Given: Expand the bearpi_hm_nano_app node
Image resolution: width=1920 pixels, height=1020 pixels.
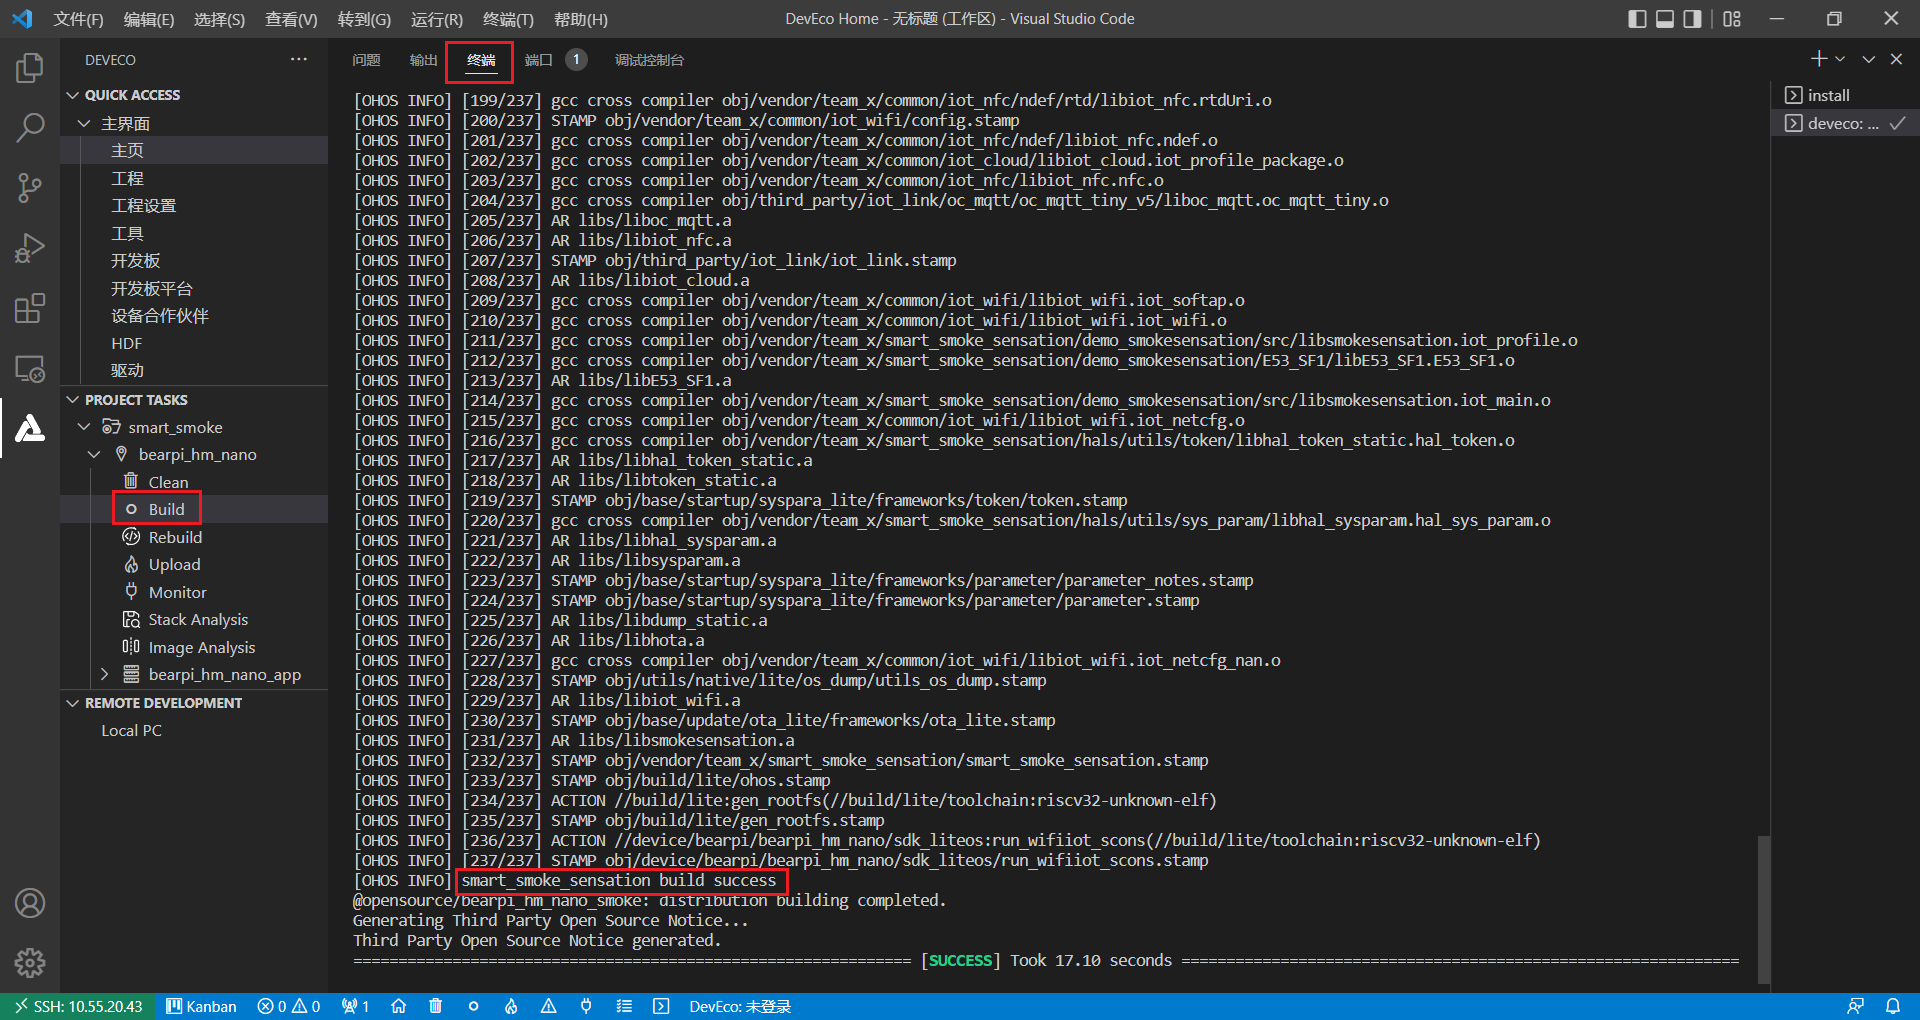Looking at the screenshot, I should (x=104, y=675).
